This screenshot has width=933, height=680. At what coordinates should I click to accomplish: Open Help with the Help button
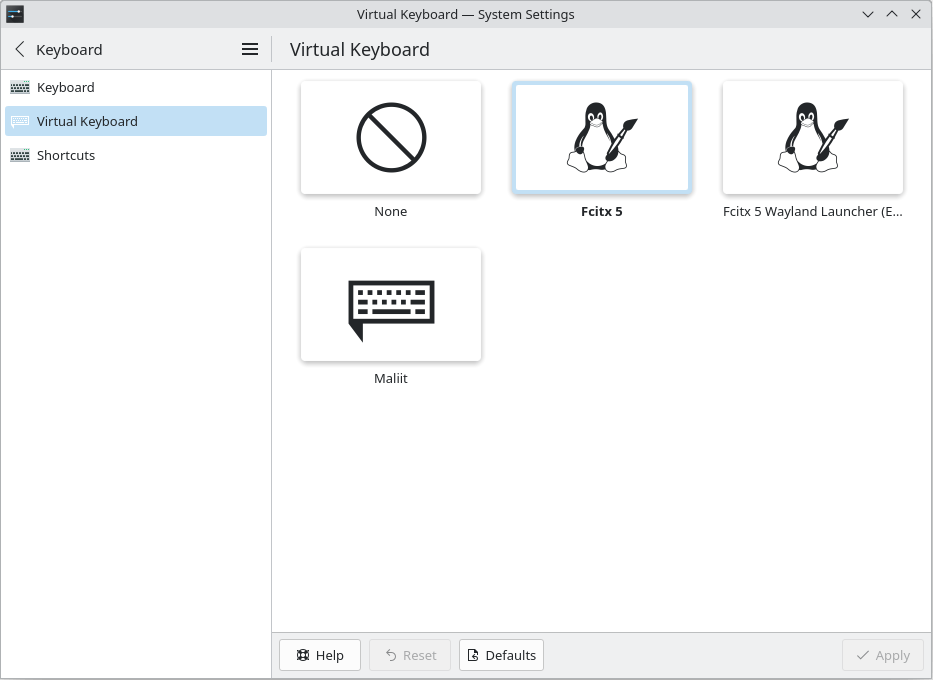tap(320, 655)
